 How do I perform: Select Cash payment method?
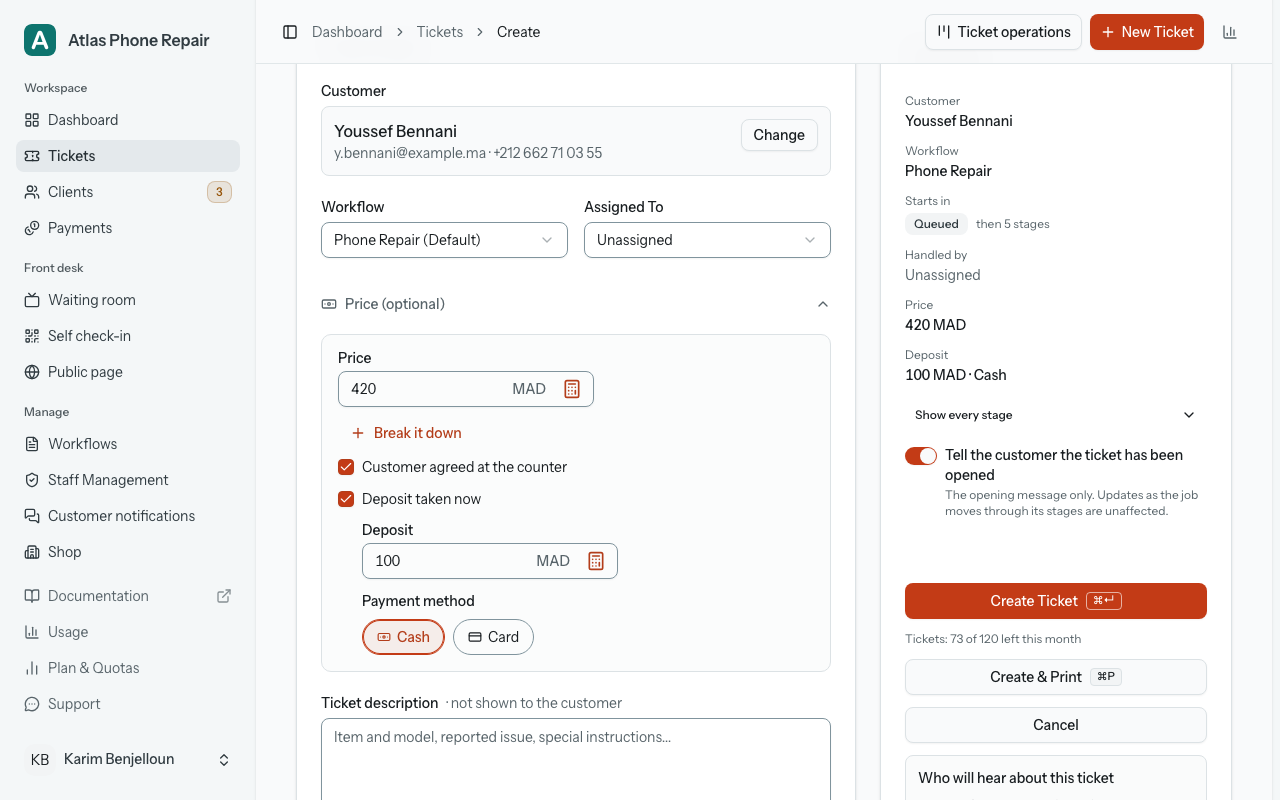(403, 637)
